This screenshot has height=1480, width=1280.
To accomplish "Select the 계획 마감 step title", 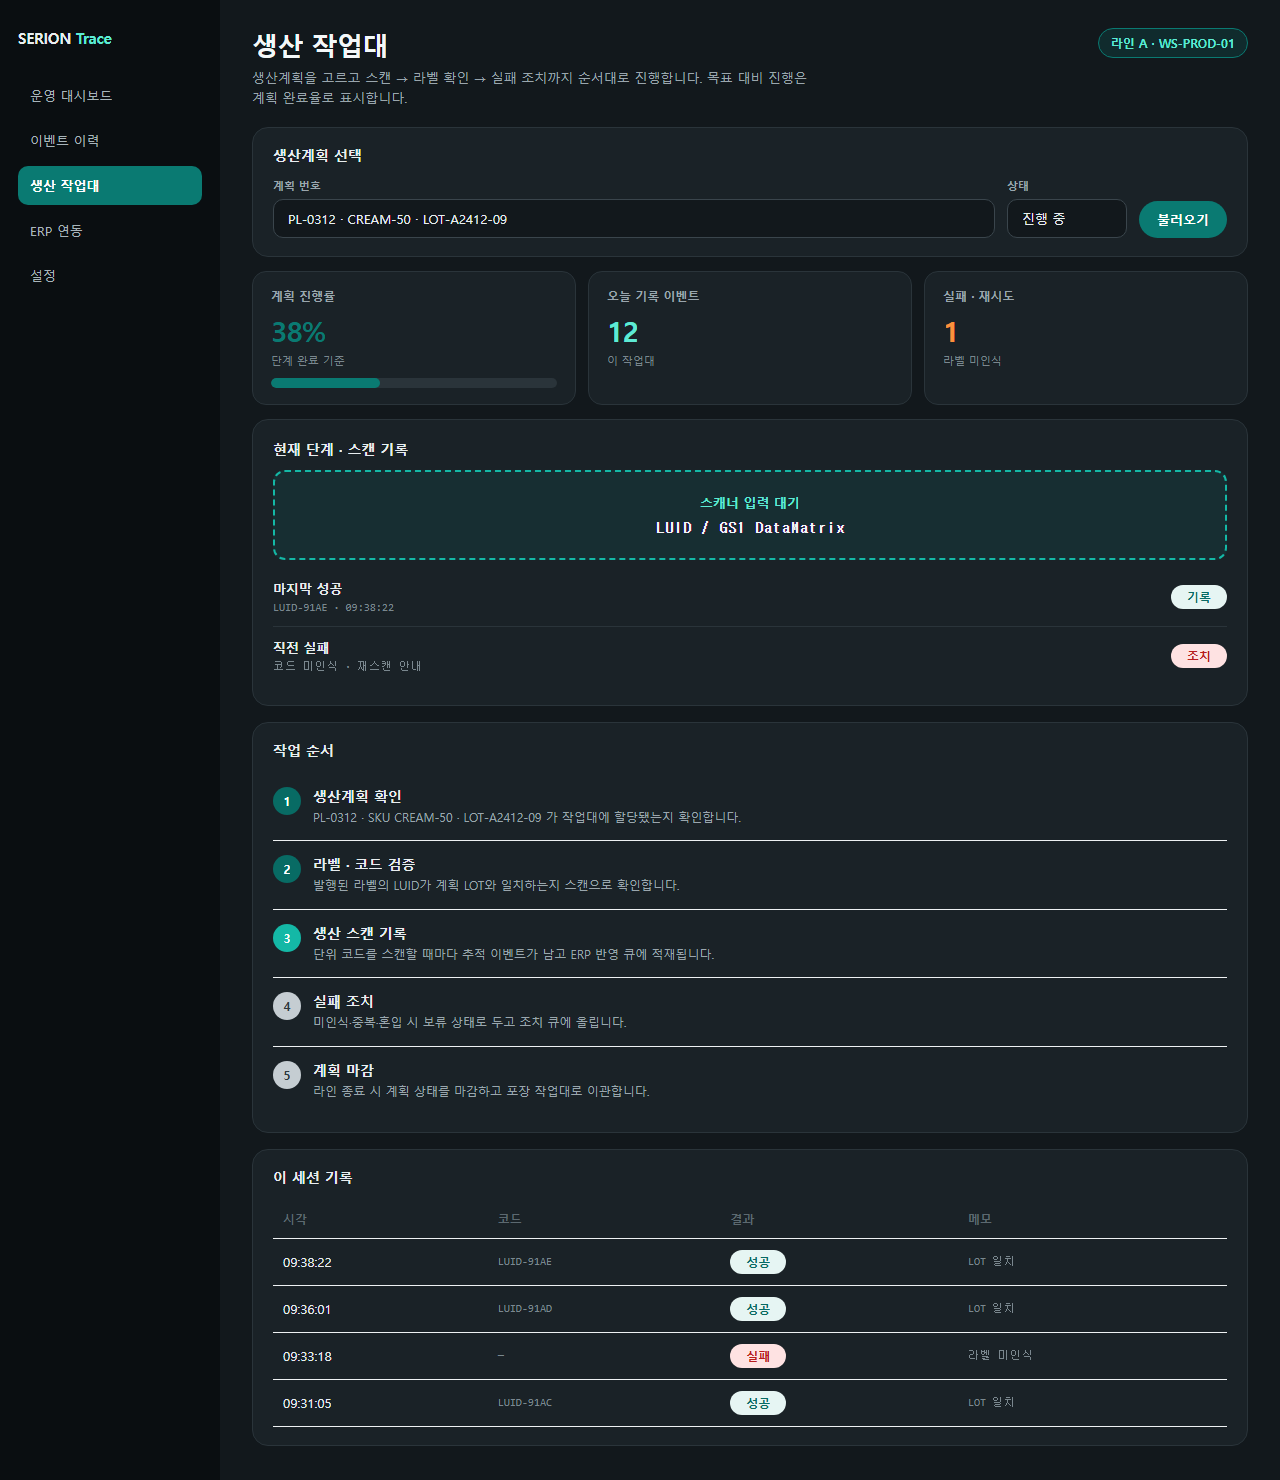I will (x=343, y=1070).
